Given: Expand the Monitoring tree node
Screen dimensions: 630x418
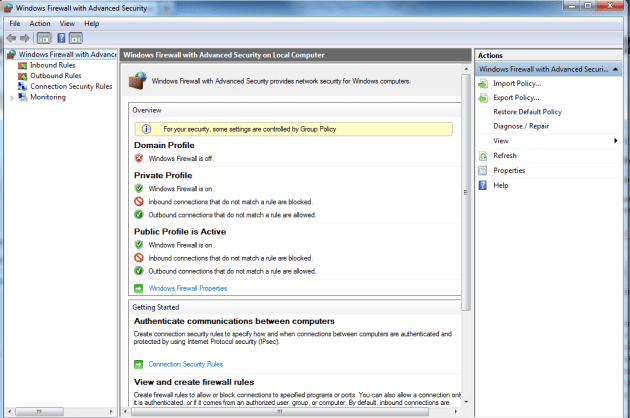Looking at the screenshot, I should (12, 98).
